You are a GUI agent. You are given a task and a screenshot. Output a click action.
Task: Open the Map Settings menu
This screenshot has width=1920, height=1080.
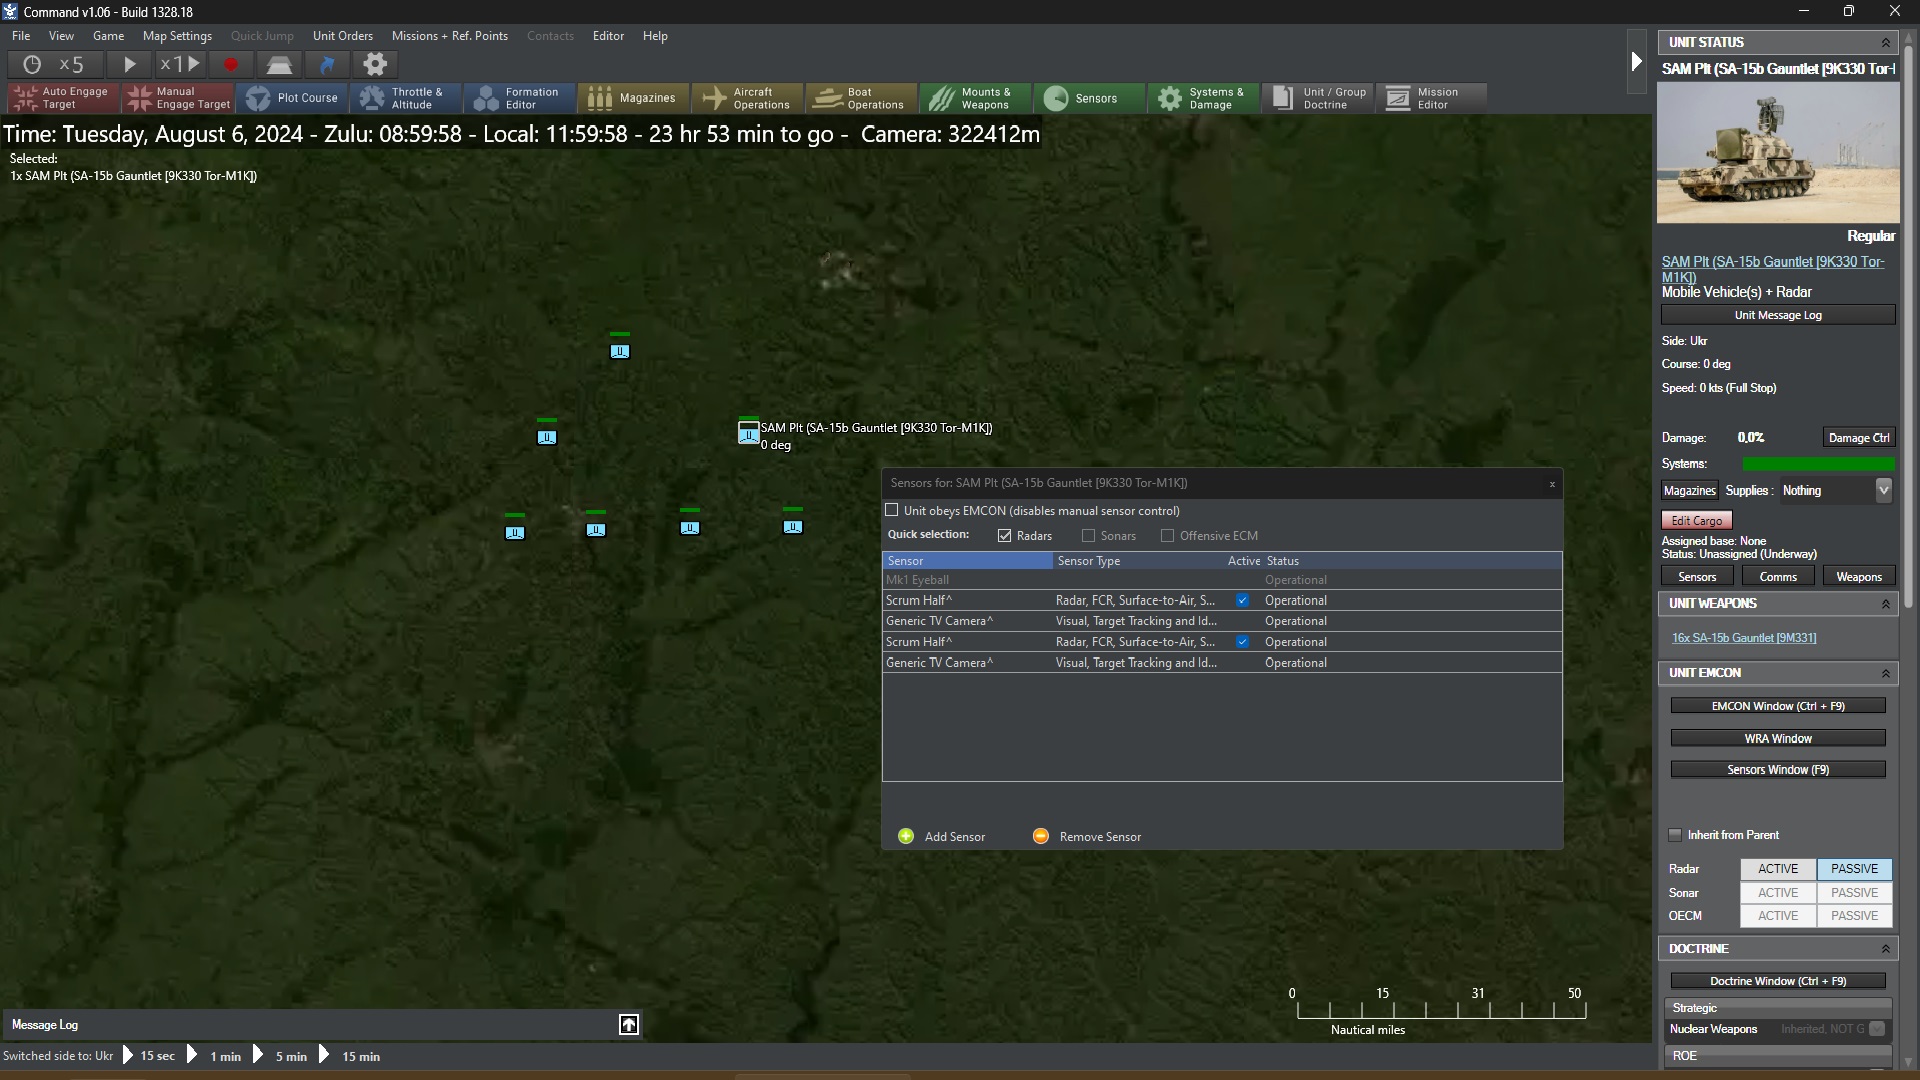(x=178, y=36)
